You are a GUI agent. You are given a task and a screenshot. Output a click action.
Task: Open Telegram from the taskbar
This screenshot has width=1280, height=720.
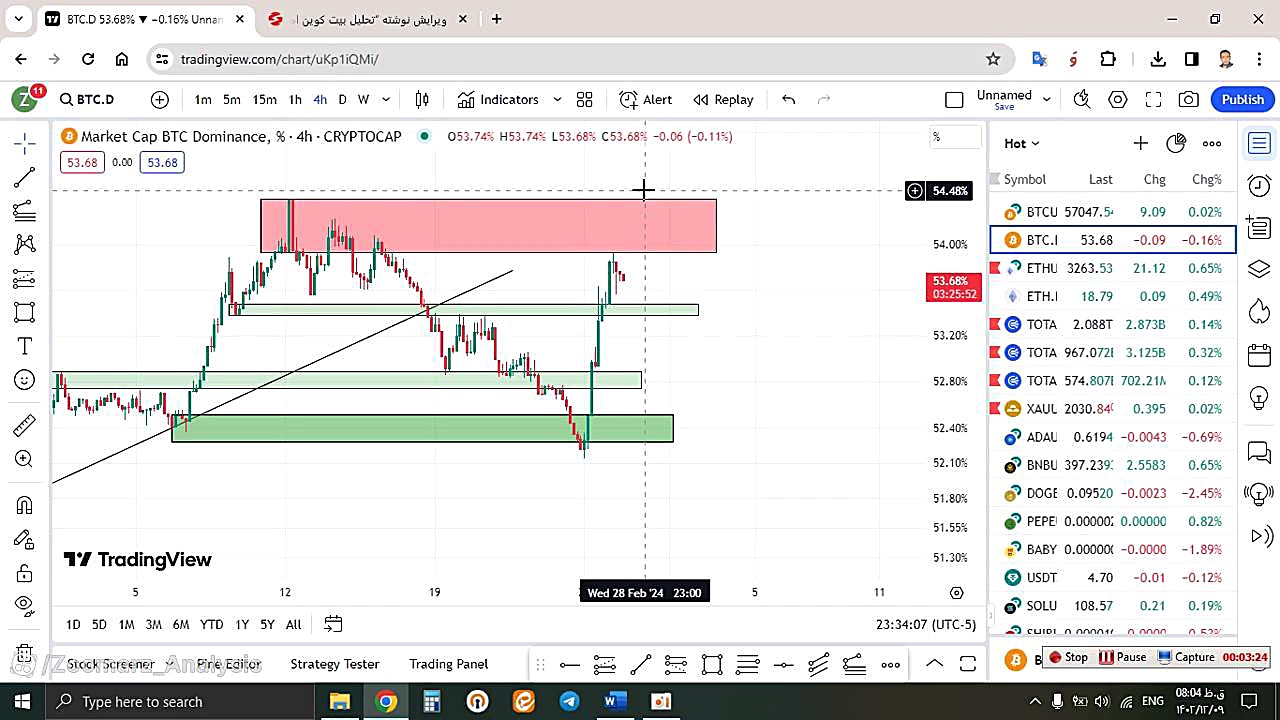(569, 701)
